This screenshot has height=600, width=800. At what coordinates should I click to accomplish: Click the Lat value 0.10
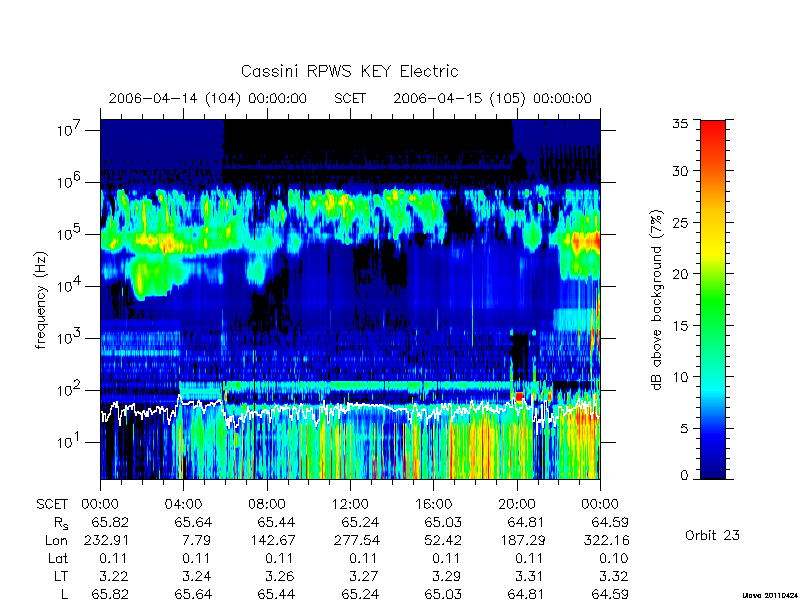click(x=614, y=558)
